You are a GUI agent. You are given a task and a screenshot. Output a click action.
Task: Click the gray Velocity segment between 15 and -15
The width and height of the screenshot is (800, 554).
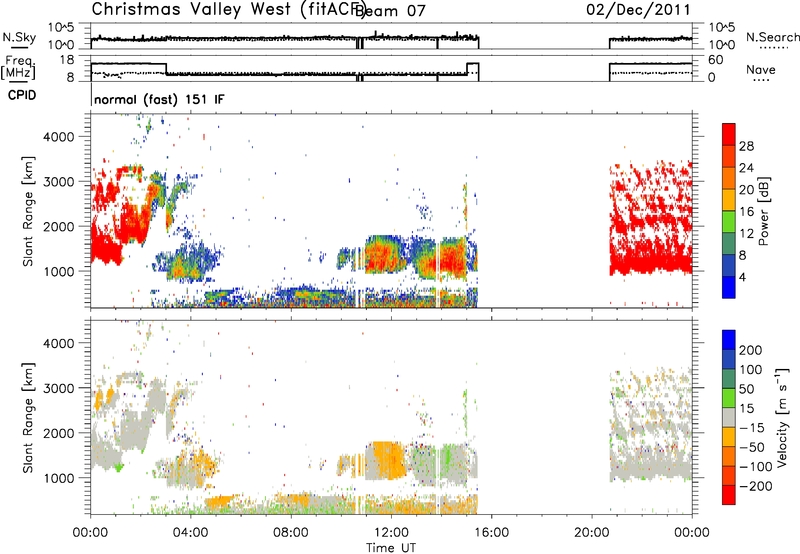[729, 417]
